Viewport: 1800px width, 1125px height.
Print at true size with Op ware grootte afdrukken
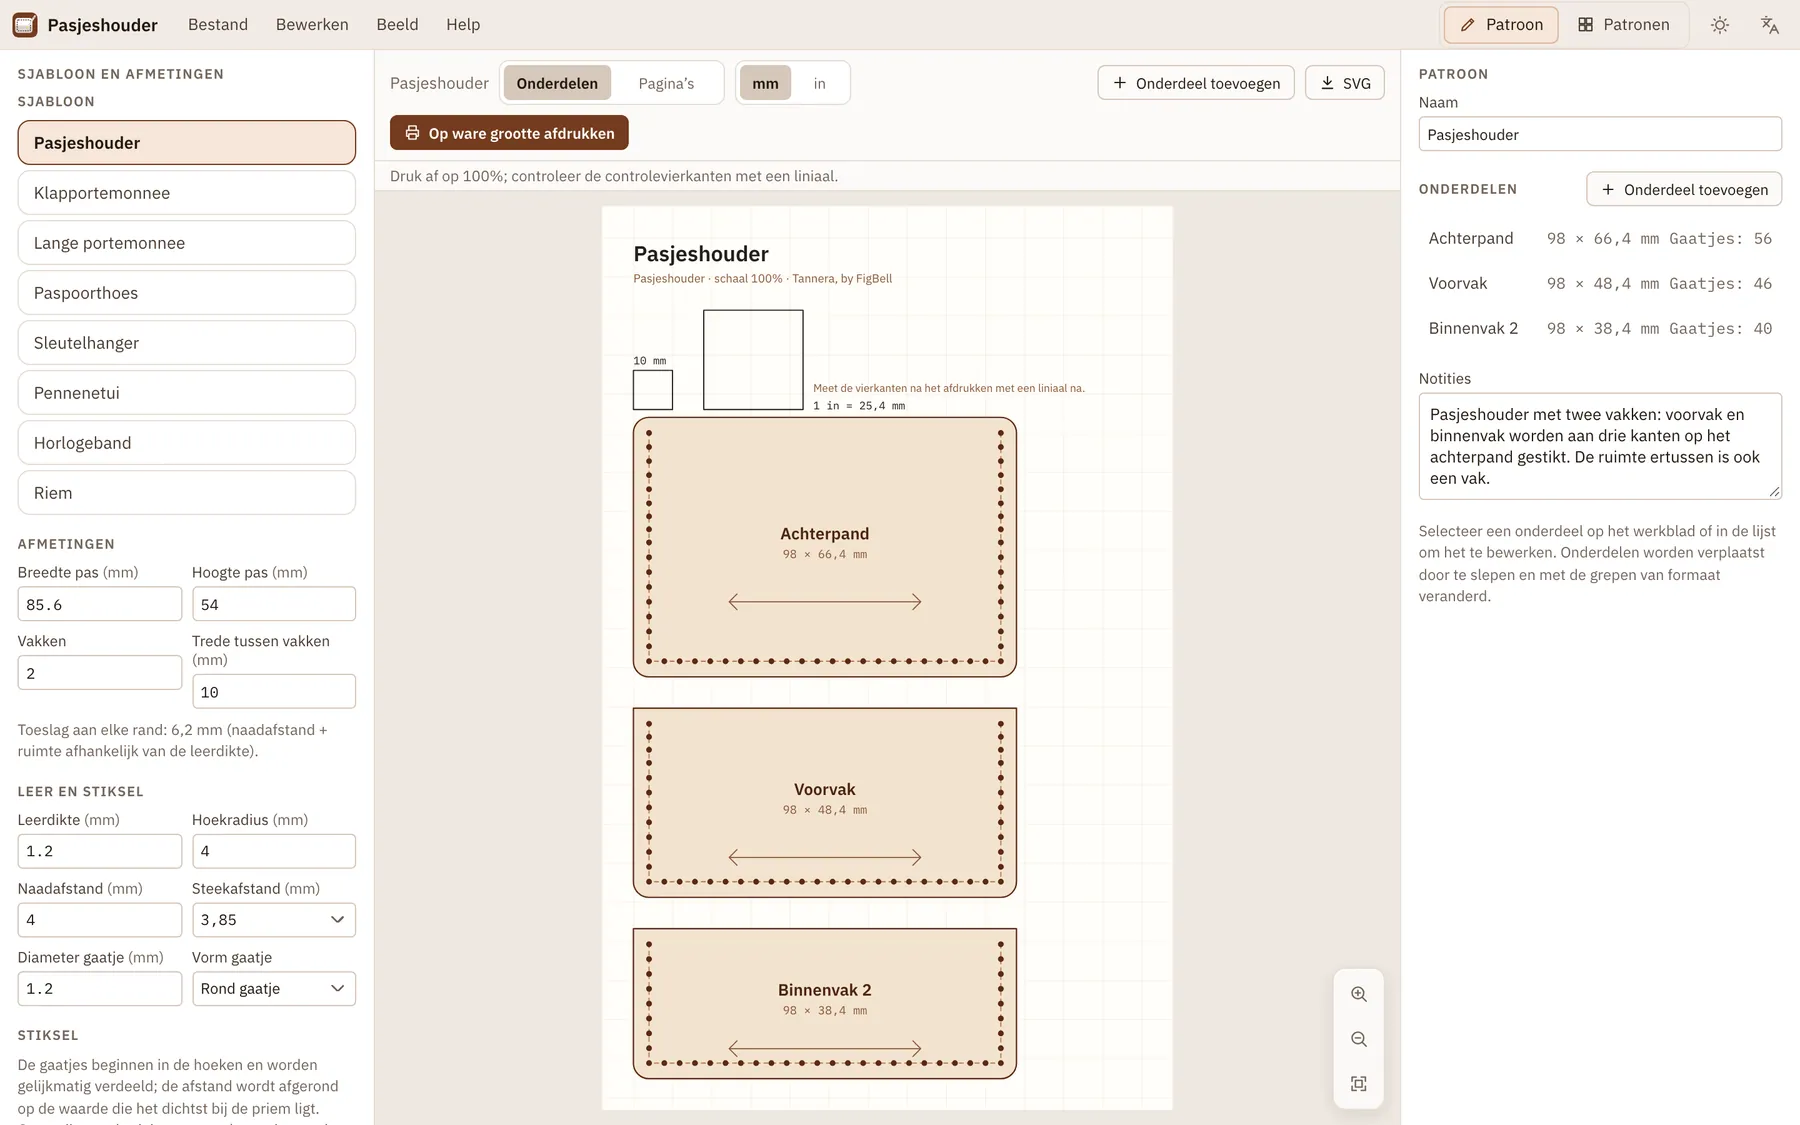click(509, 133)
